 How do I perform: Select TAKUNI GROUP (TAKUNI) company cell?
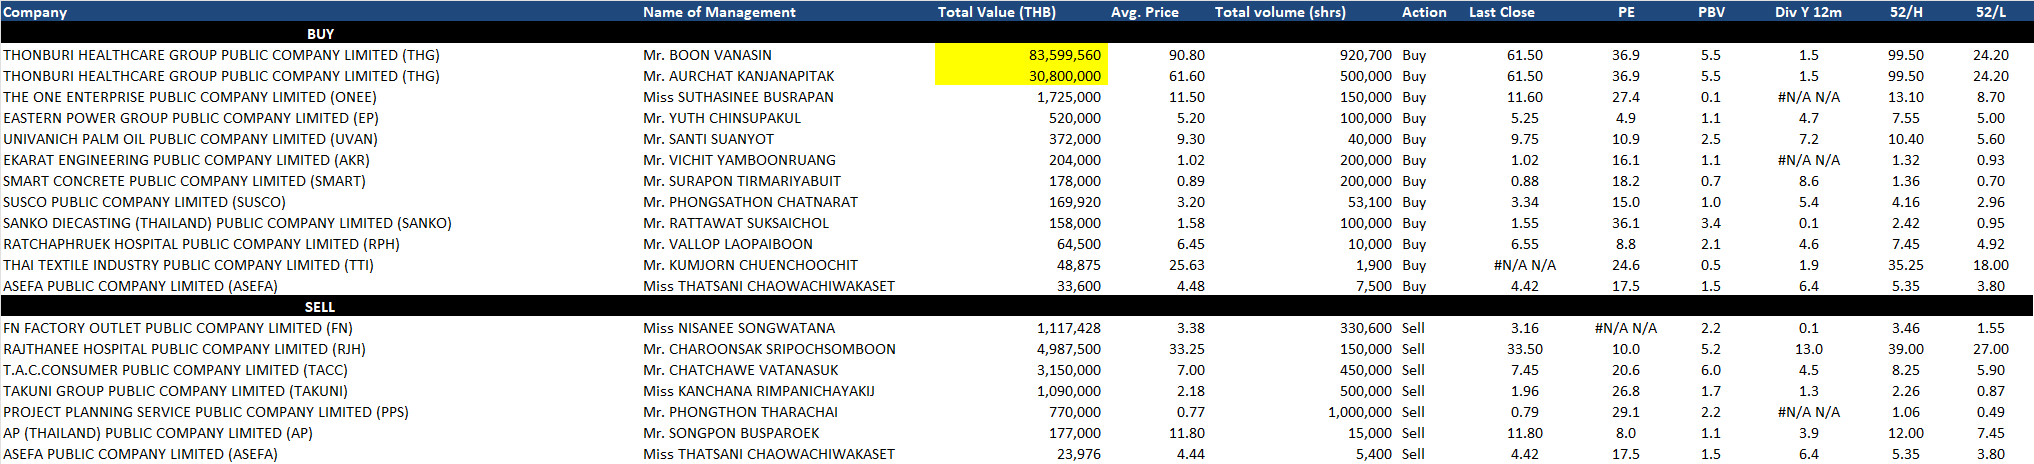tap(175, 391)
